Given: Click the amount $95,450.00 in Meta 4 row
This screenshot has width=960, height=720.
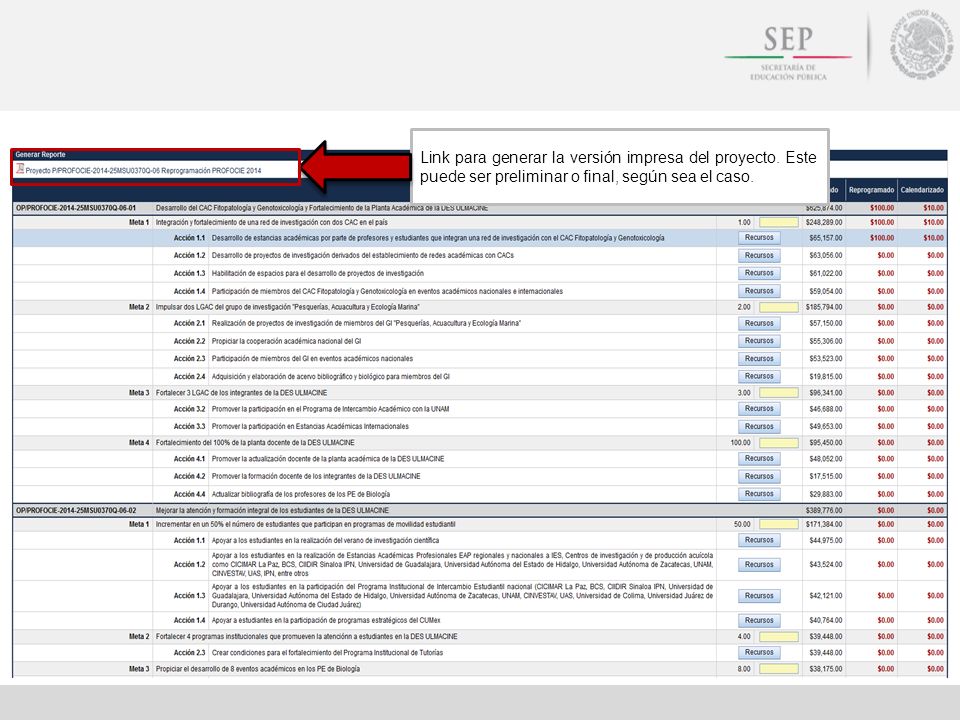Looking at the screenshot, I should [825, 443].
